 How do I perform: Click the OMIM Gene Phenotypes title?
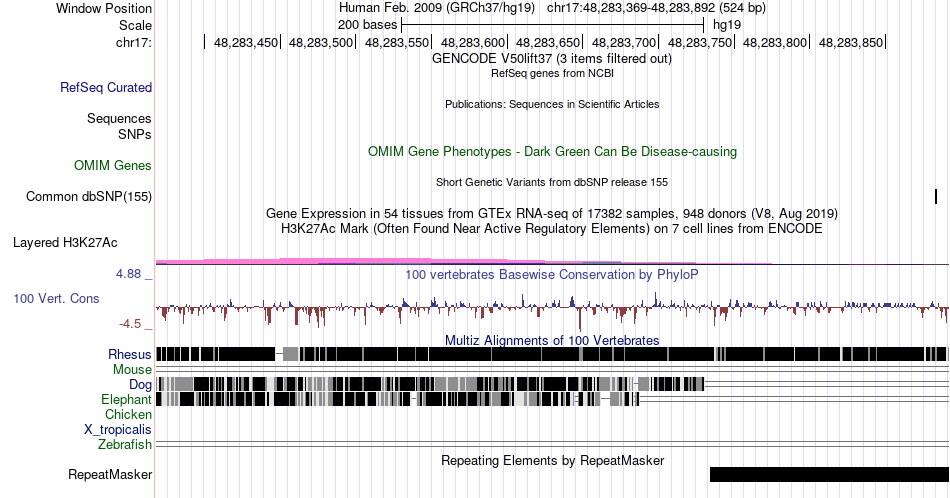(x=552, y=151)
